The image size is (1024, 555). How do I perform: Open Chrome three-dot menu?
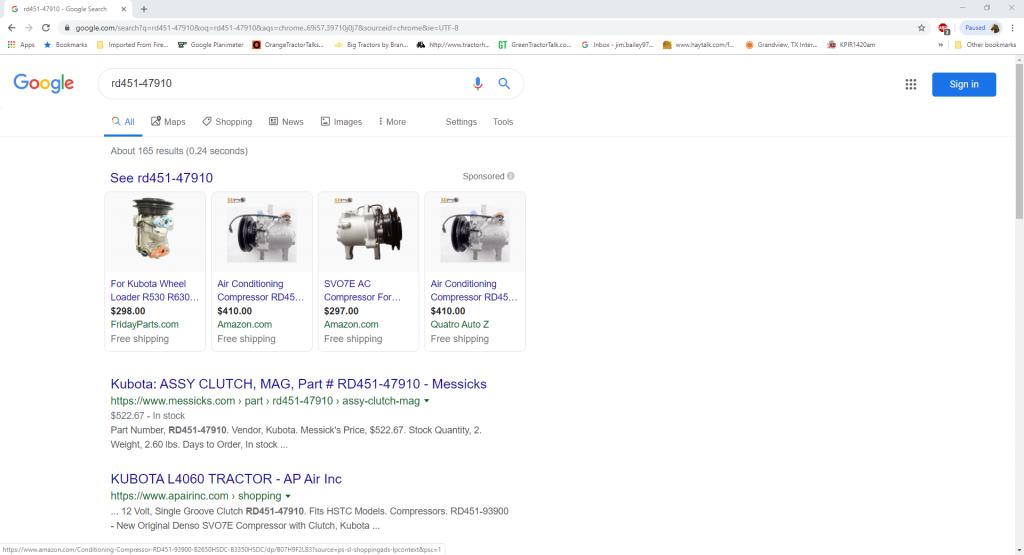(1012, 28)
